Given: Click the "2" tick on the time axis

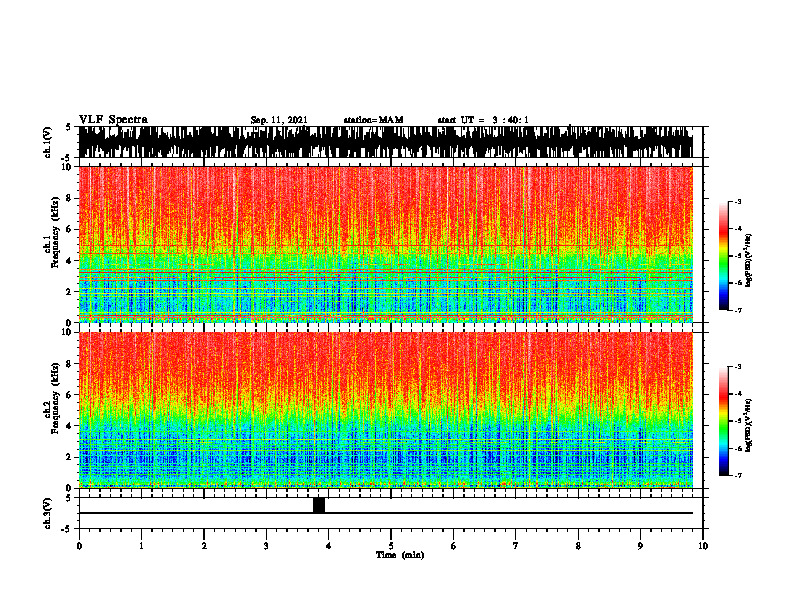Looking at the screenshot, I should coord(204,546).
